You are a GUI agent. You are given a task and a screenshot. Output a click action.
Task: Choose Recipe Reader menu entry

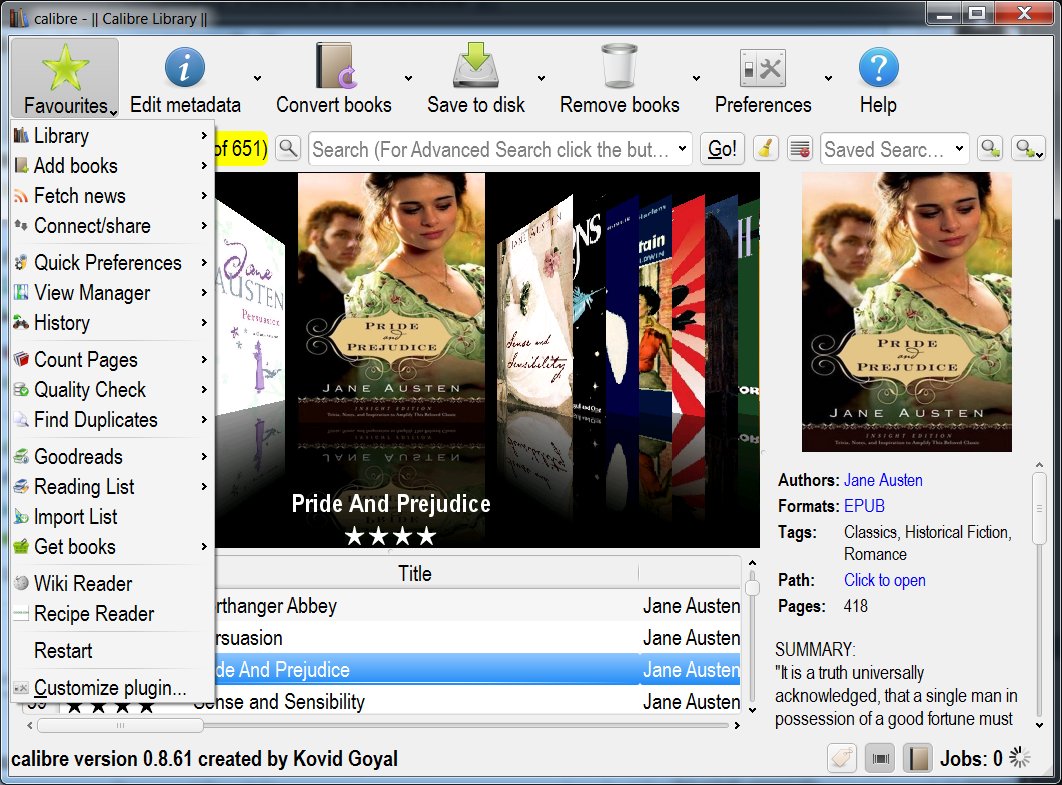click(x=112, y=613)
